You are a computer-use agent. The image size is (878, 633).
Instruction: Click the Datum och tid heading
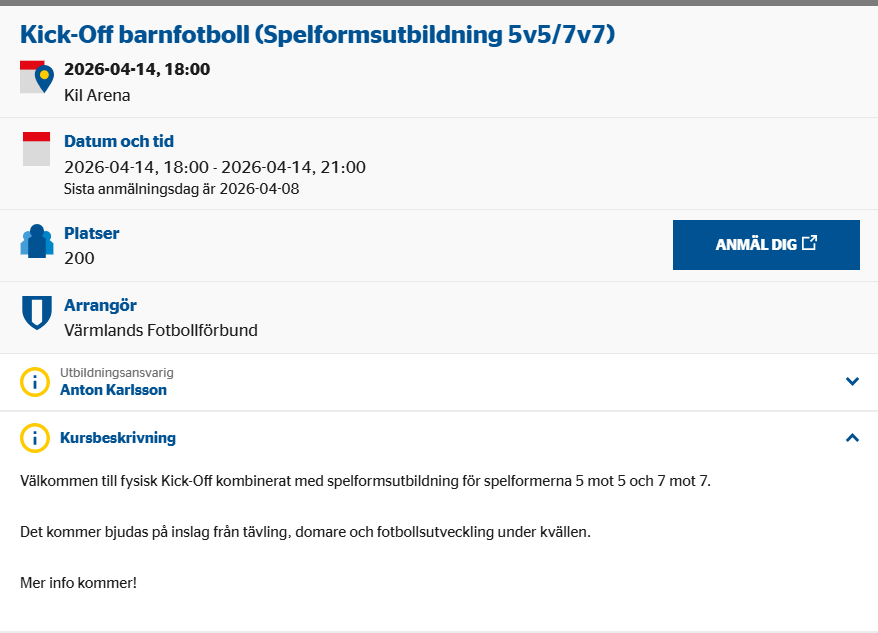(x=119, y=141)
